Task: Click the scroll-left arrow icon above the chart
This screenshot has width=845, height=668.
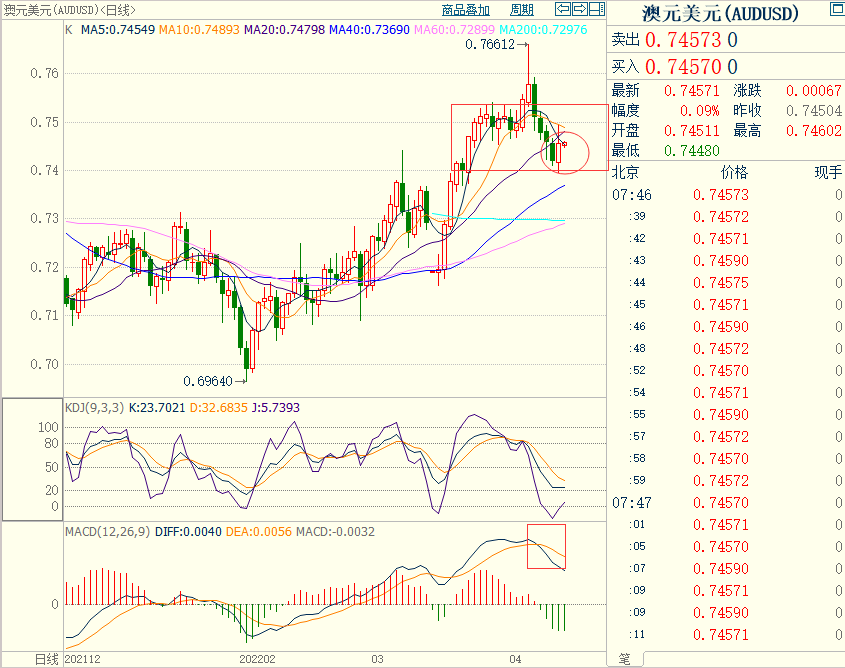Action: [563, 9]
